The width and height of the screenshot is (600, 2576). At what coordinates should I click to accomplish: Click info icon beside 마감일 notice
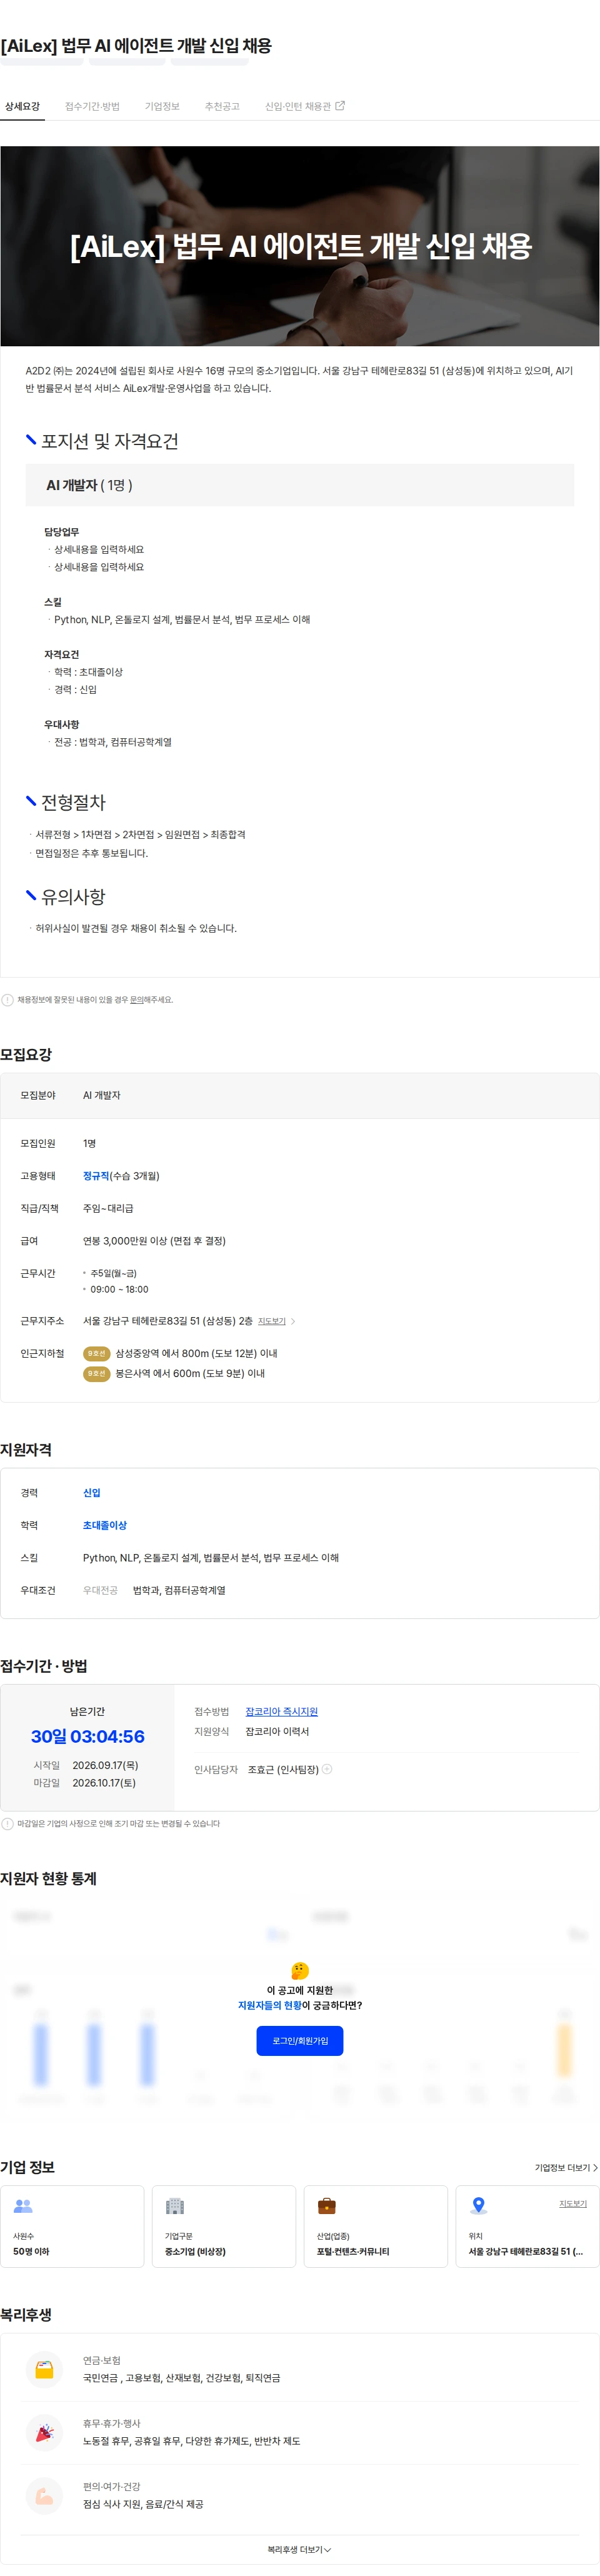tap(8, 1823)
